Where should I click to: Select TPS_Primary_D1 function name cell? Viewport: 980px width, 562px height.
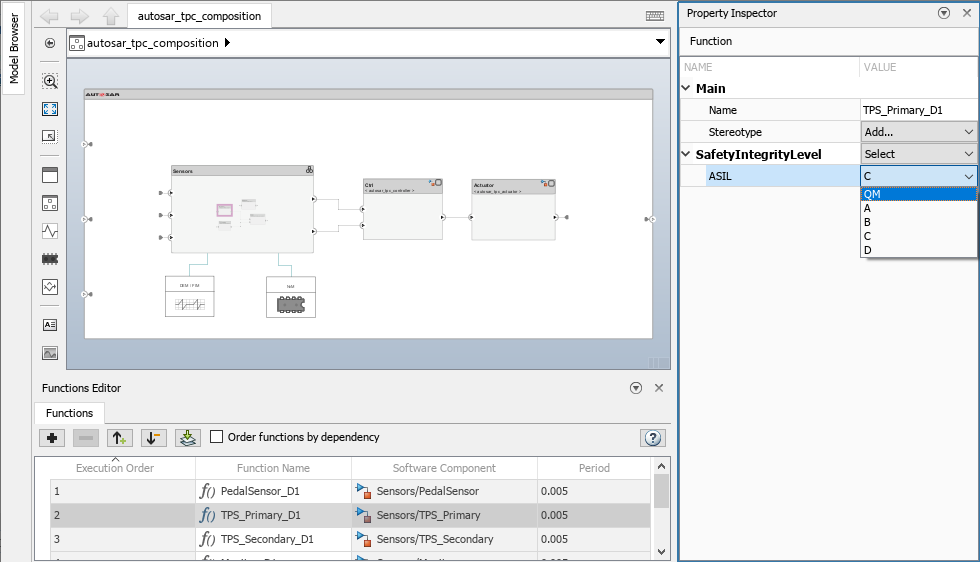click(273, 515)
